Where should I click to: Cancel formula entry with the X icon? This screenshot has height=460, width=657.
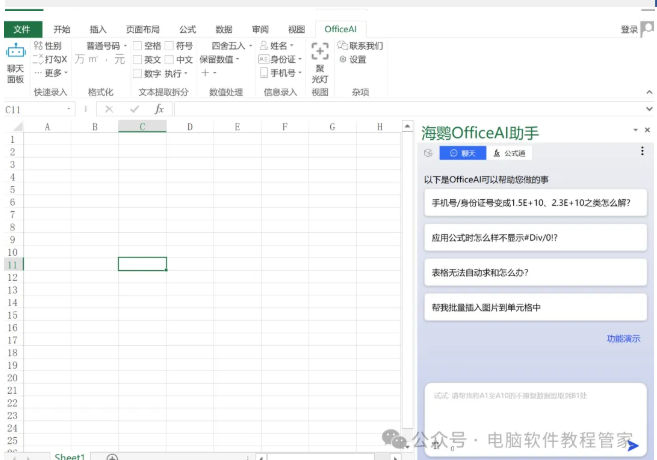pos(109,109)
